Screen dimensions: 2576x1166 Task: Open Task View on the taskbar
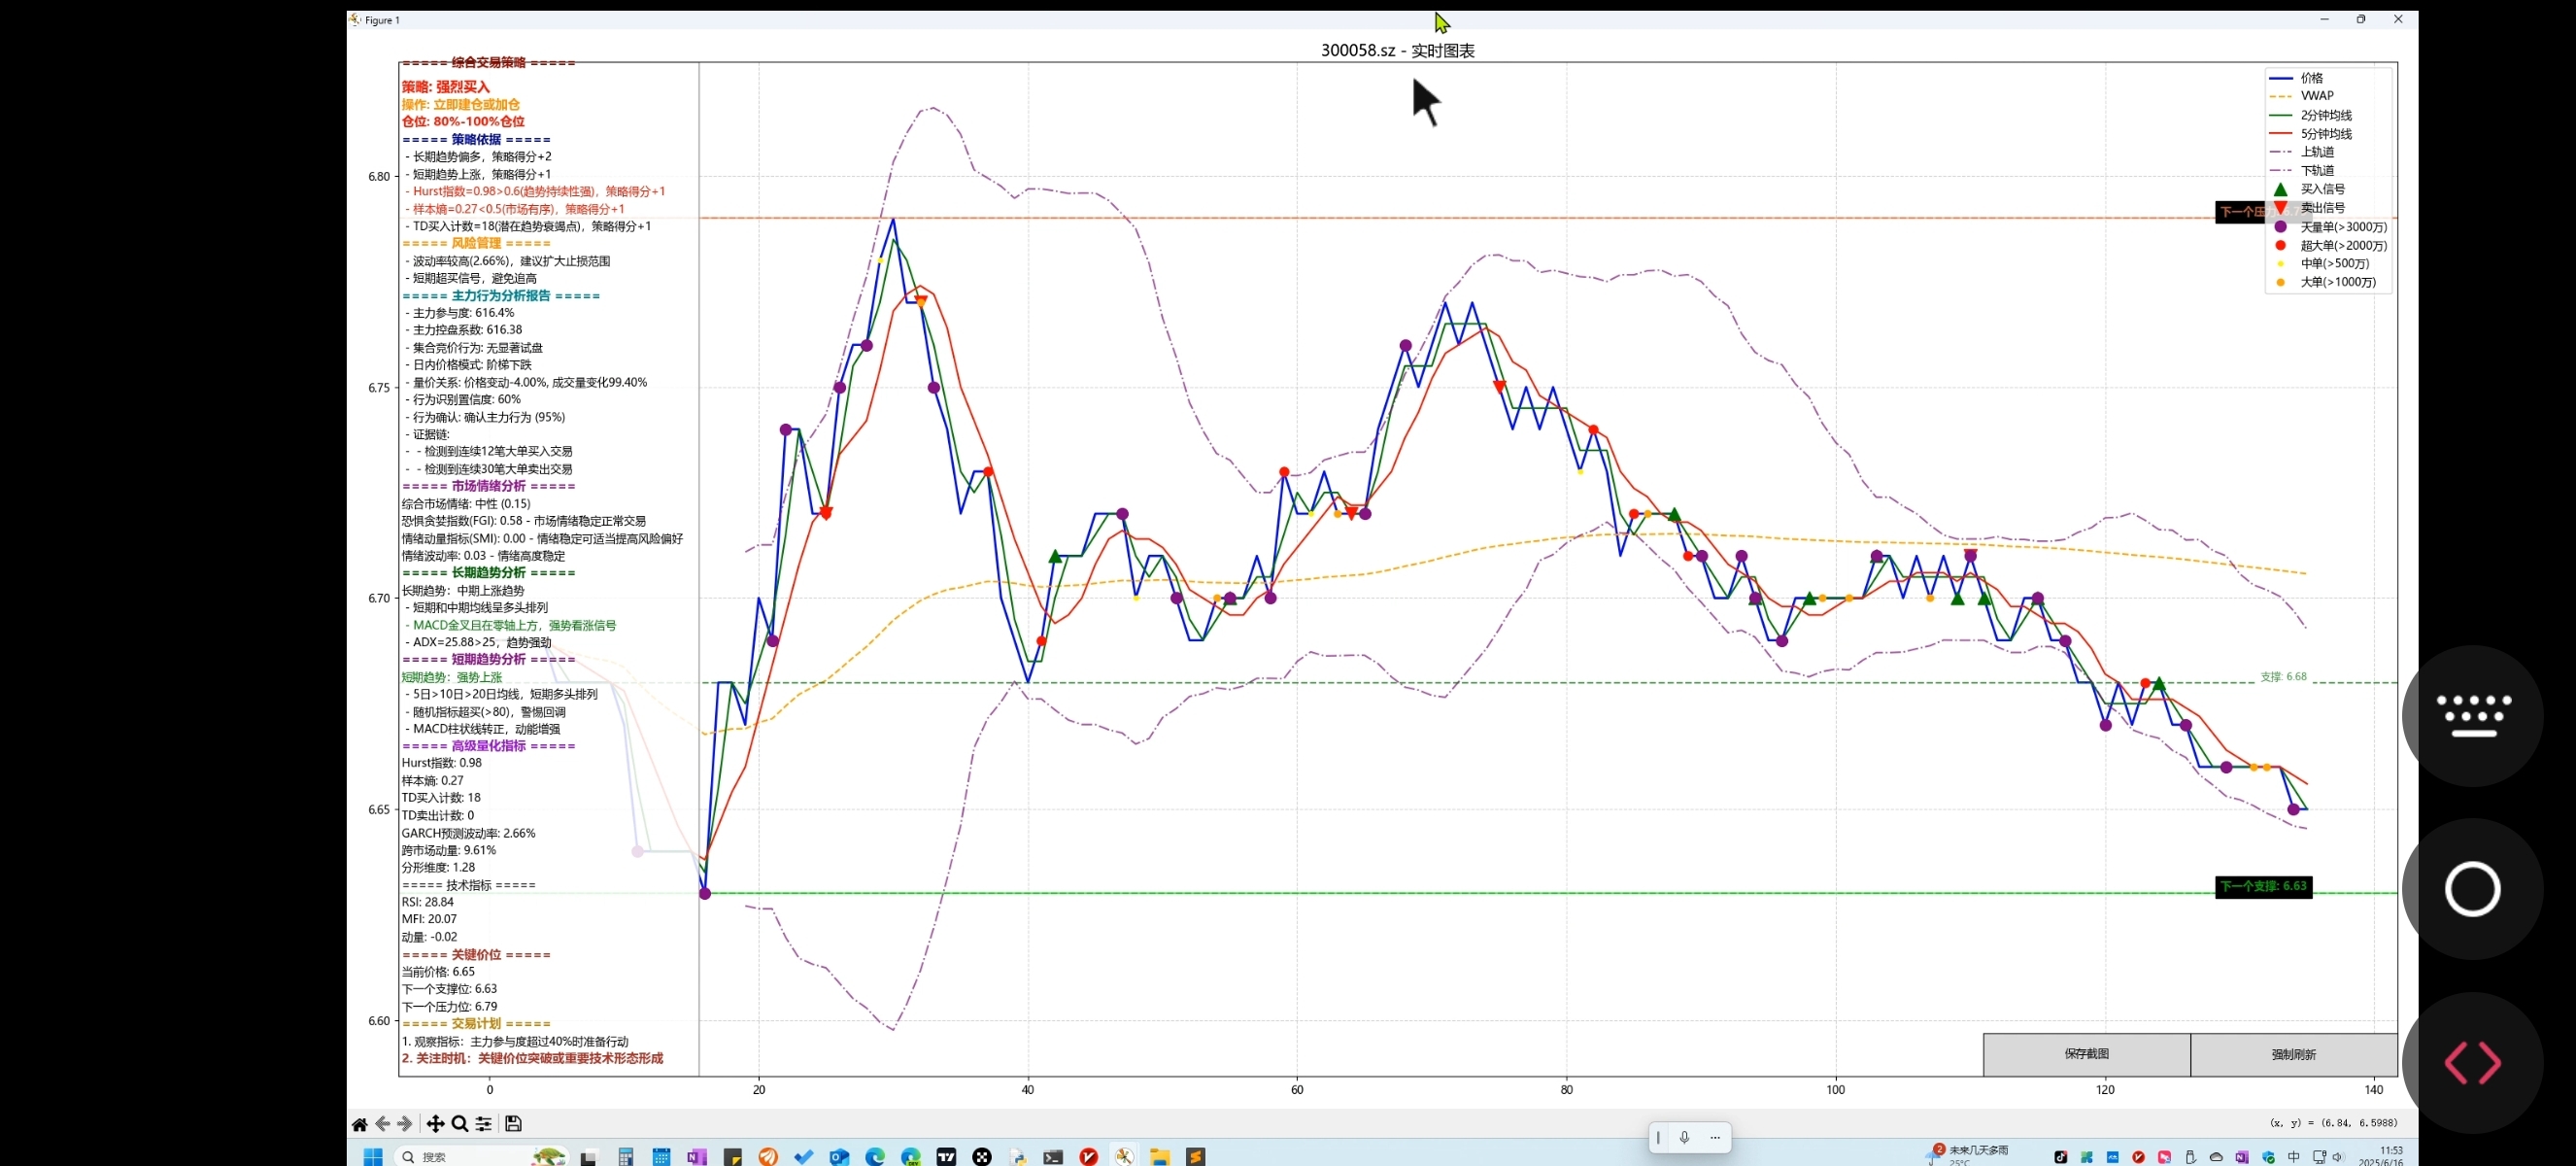[588, 1157]
